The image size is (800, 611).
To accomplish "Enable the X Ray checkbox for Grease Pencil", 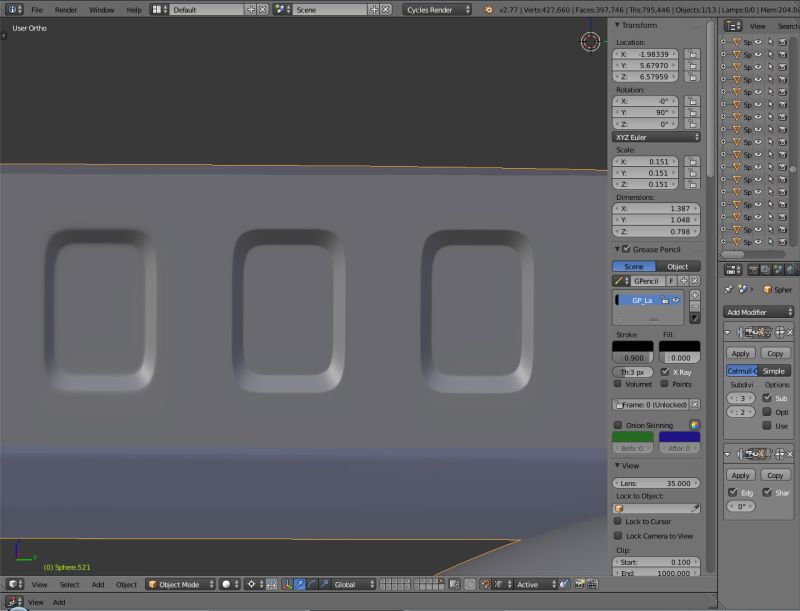I will coord(665,372).
